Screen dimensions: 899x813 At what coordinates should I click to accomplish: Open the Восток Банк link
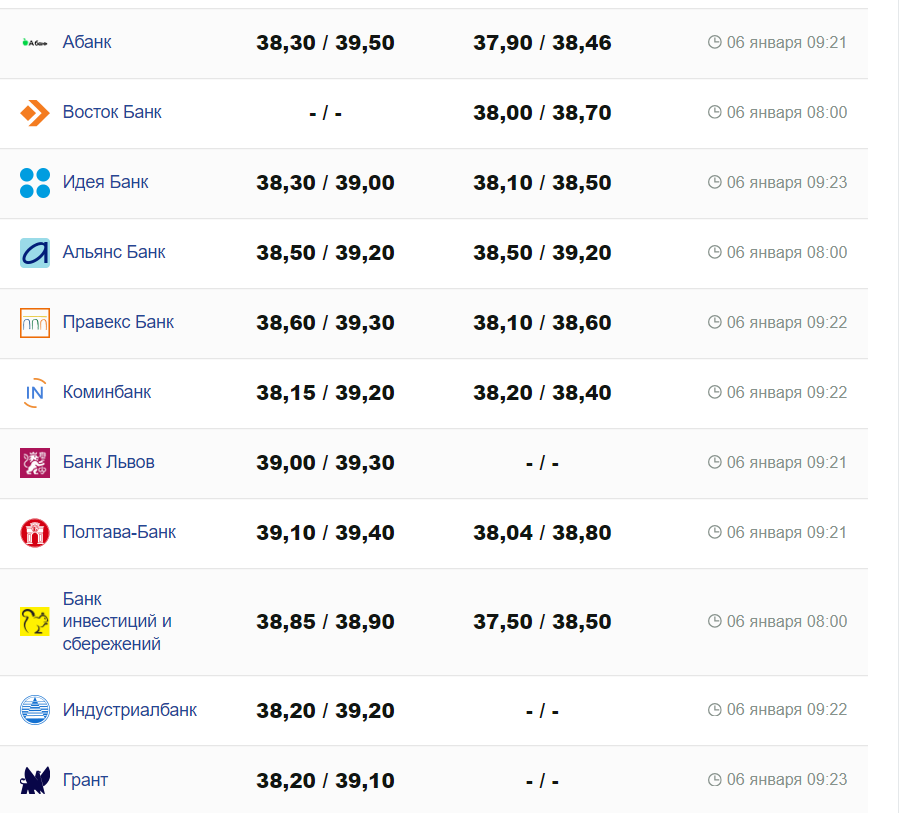(112, 112)
